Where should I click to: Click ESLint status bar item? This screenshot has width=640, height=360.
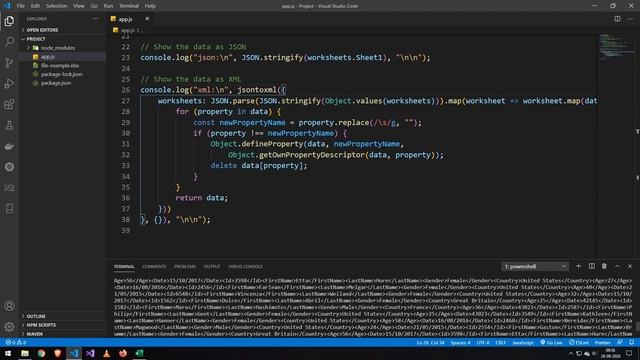[579, 342]
